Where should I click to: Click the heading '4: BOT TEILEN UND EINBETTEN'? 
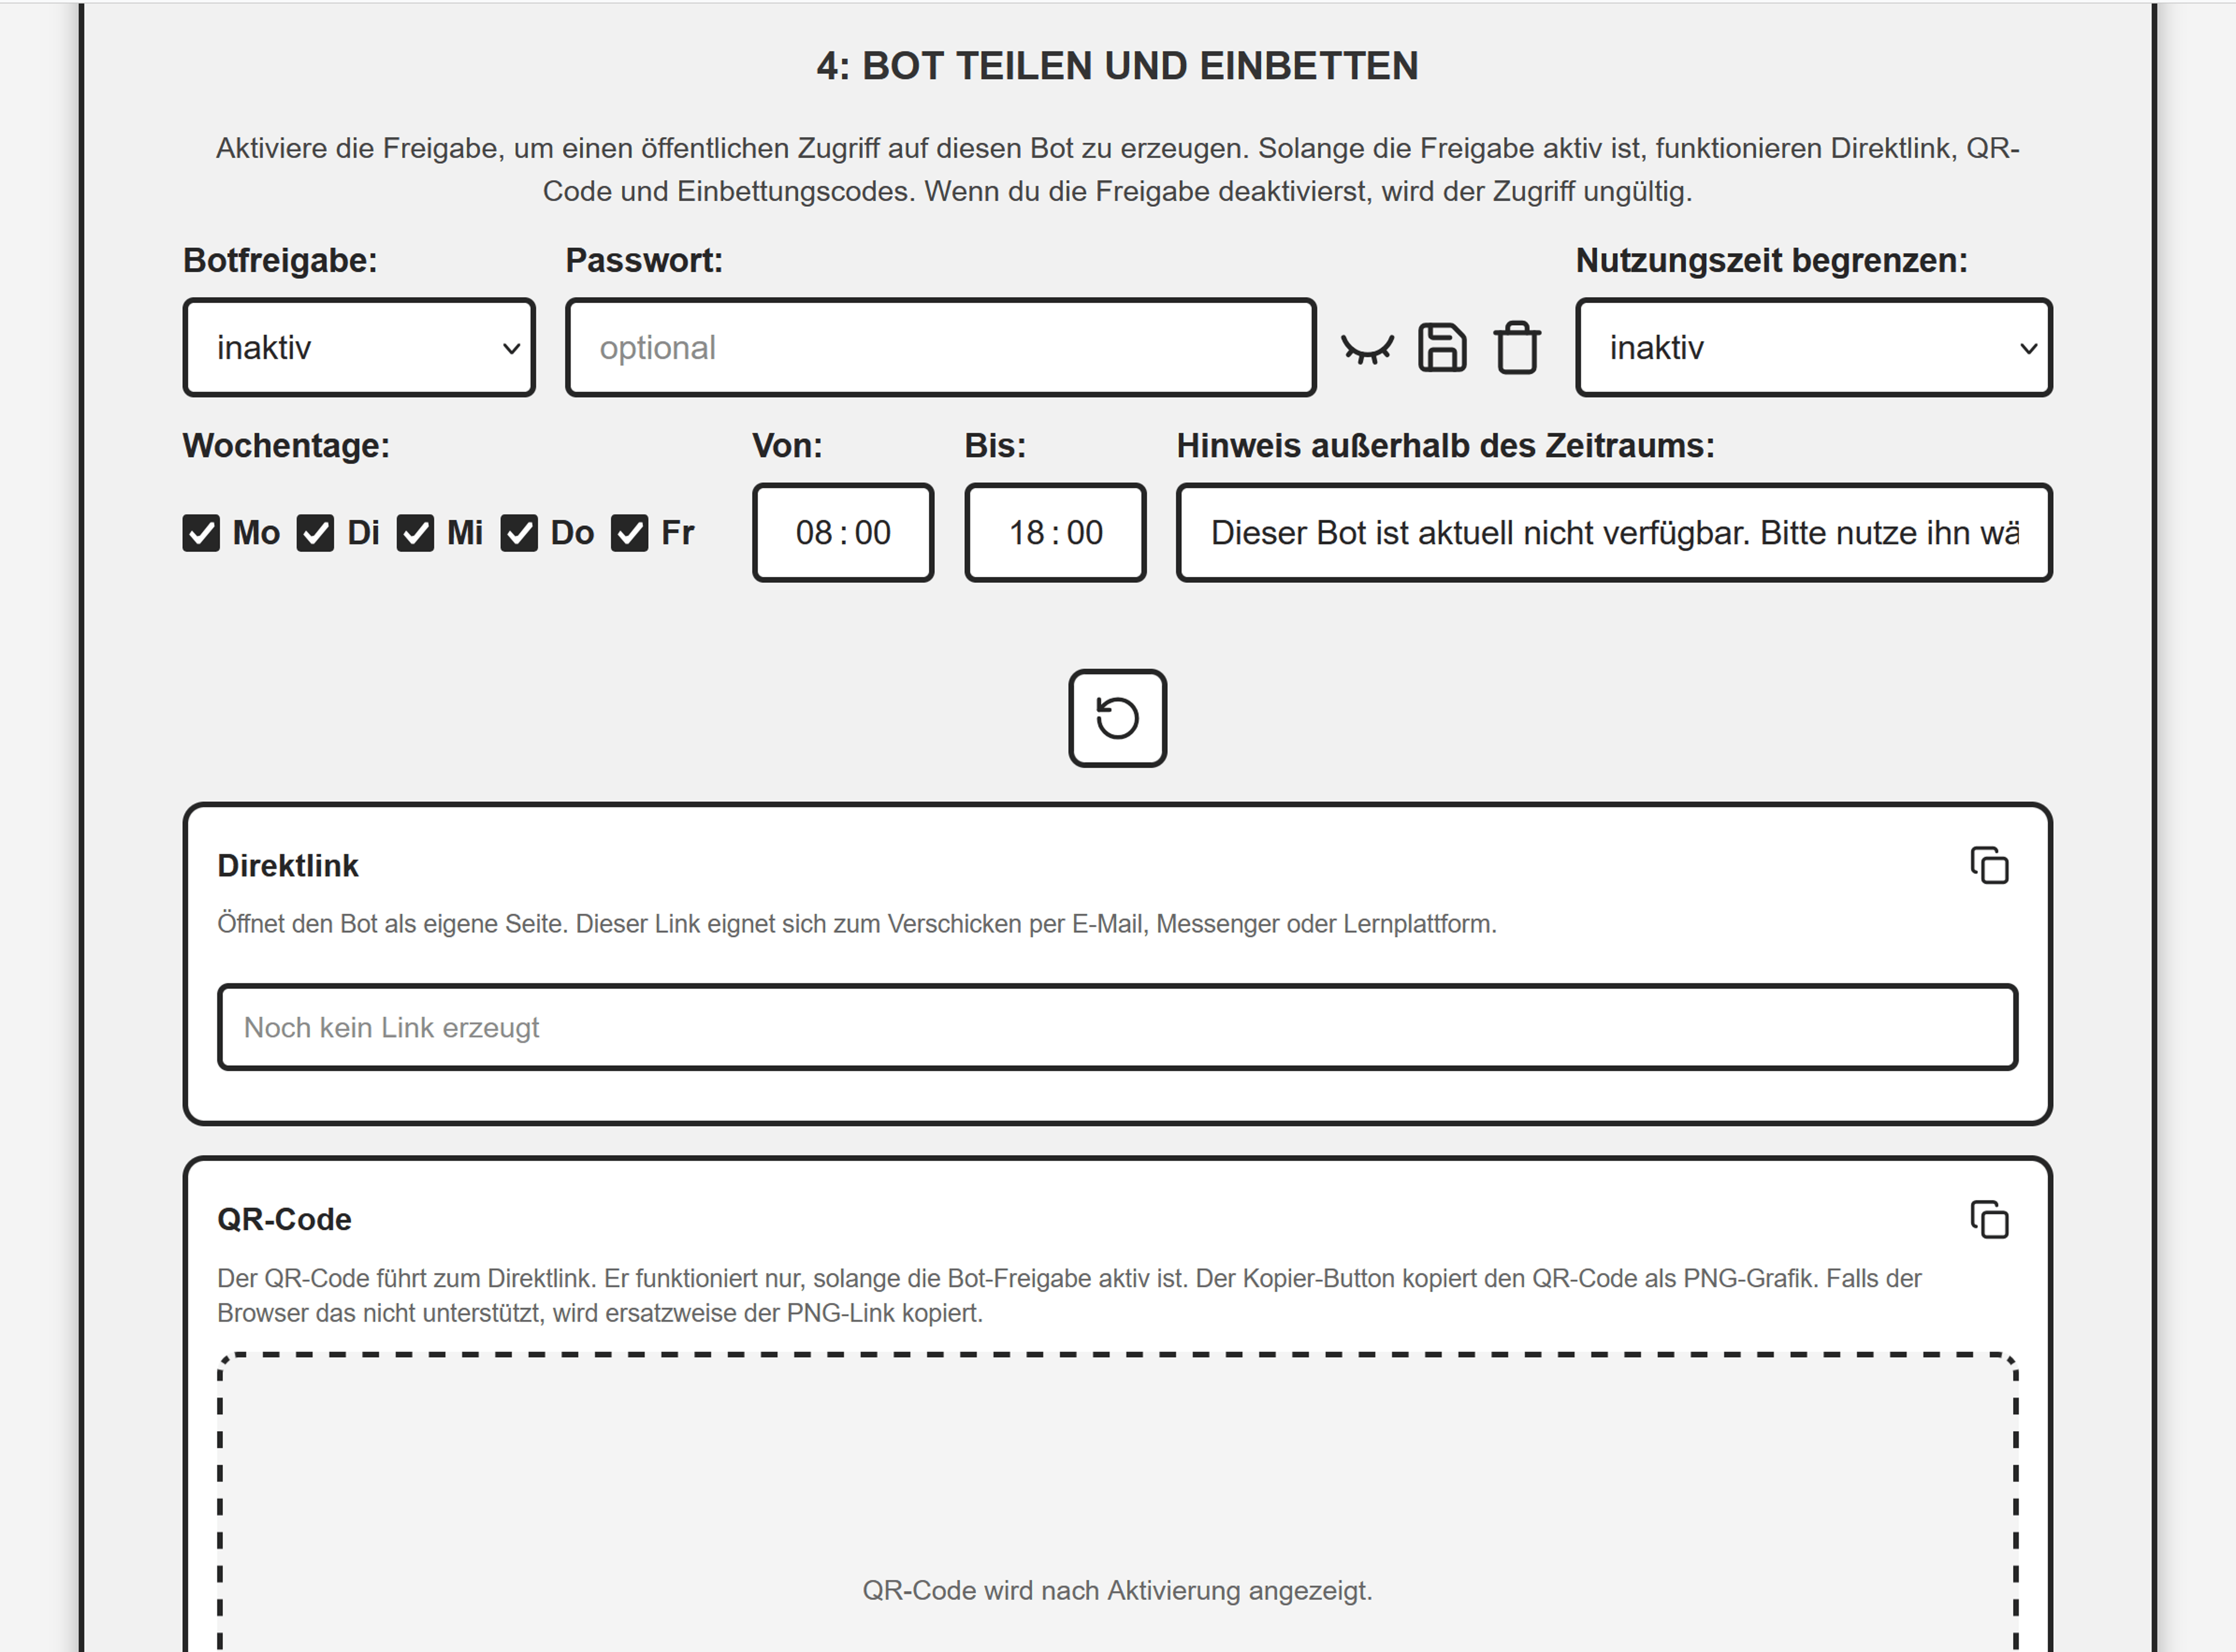(1117, 66)
